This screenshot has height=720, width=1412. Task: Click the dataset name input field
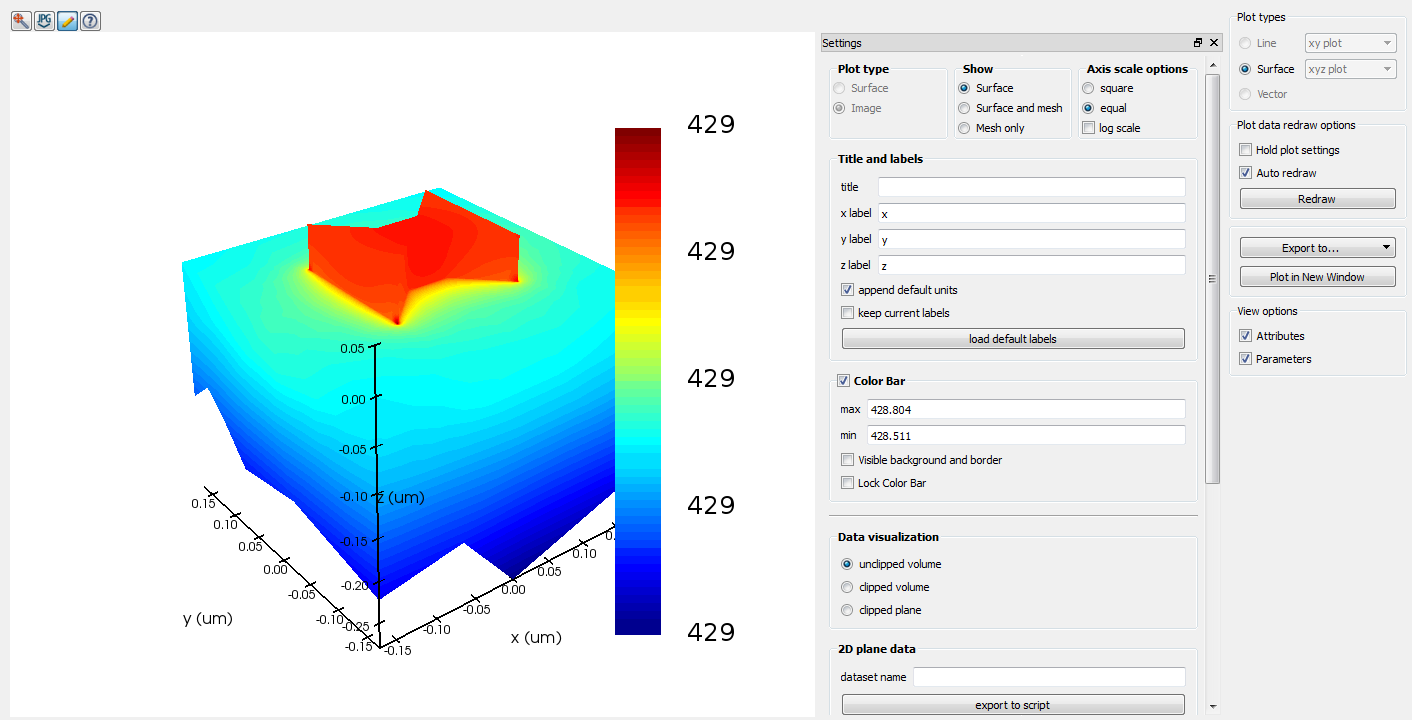pyautogui.click(x=1048, y=677)
